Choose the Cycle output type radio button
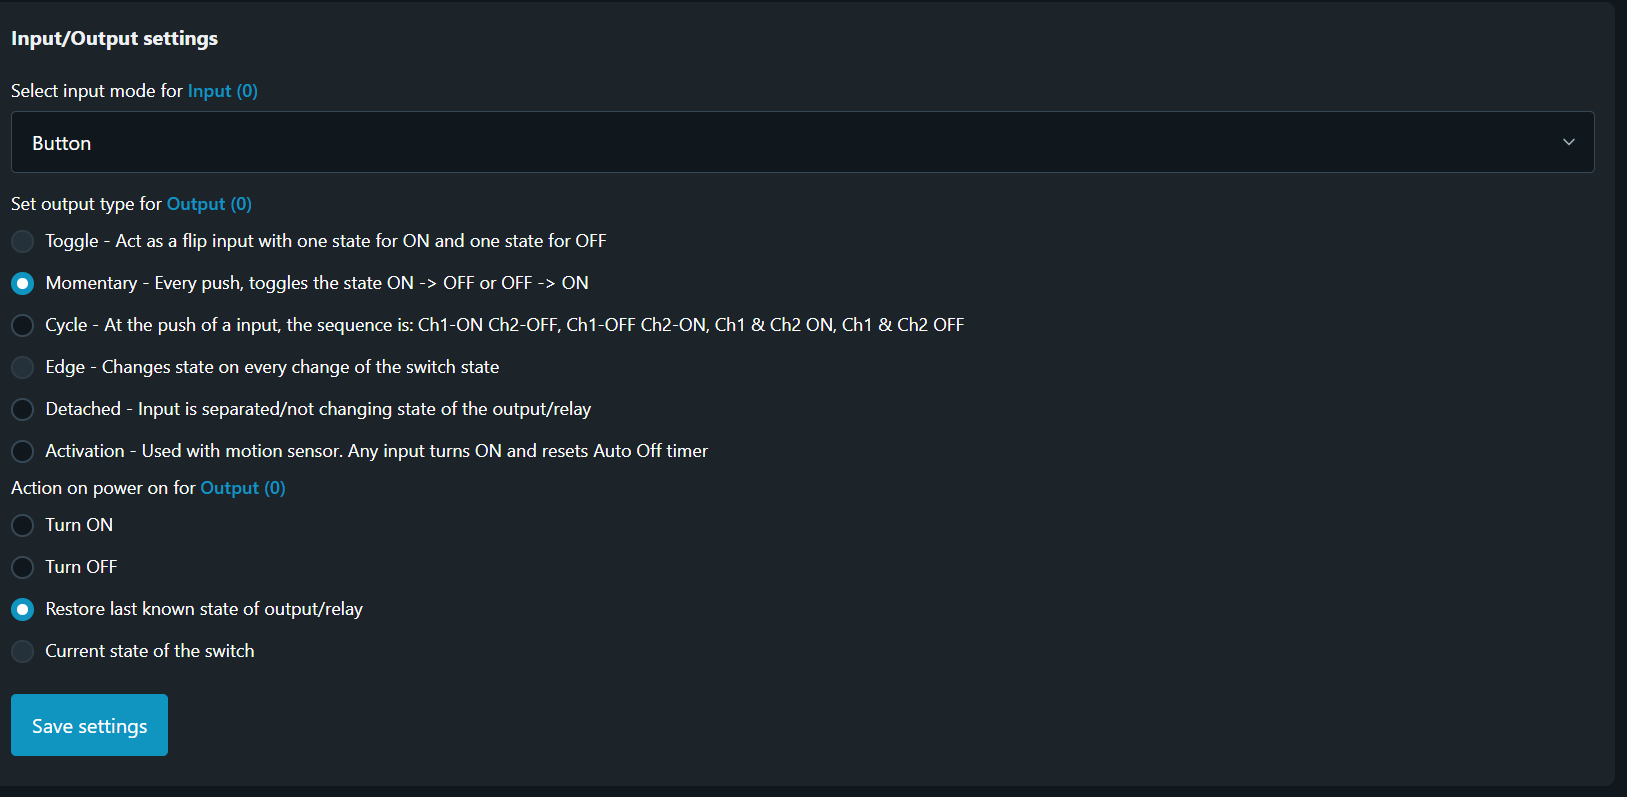Viewport: 1627px width, 797px height. (x=22, y=325)
